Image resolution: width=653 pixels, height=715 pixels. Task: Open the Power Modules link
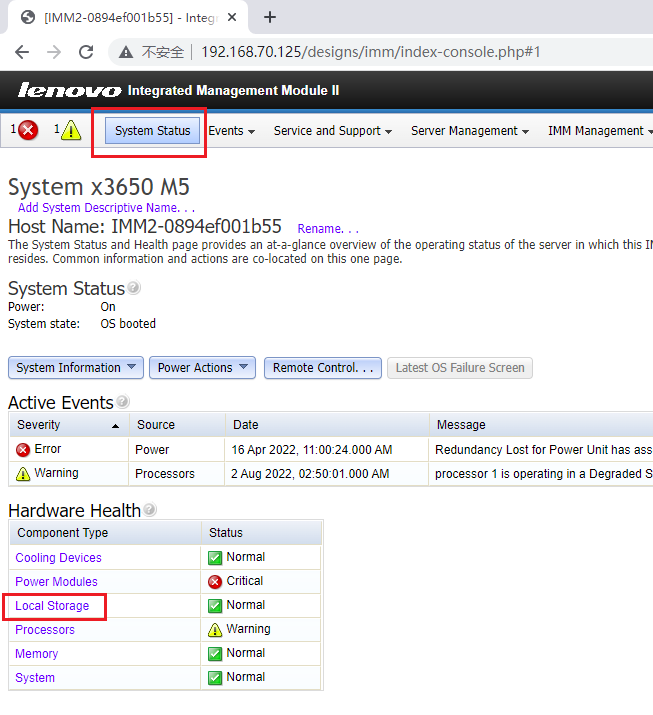coord(56,582)
